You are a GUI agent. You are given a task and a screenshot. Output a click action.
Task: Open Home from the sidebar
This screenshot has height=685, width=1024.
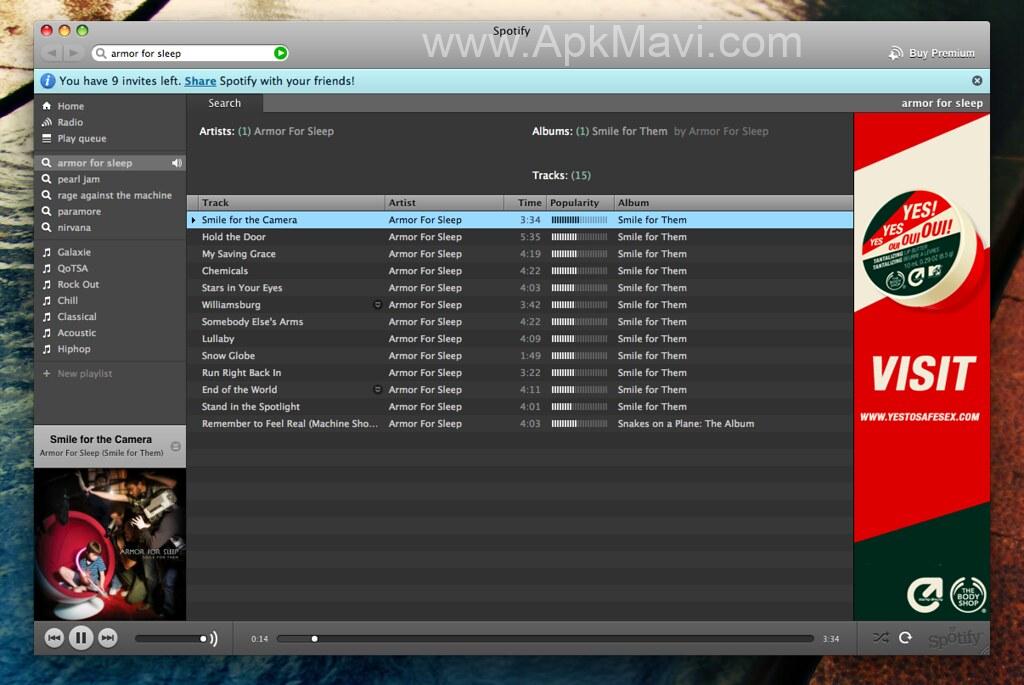(70, 106)
